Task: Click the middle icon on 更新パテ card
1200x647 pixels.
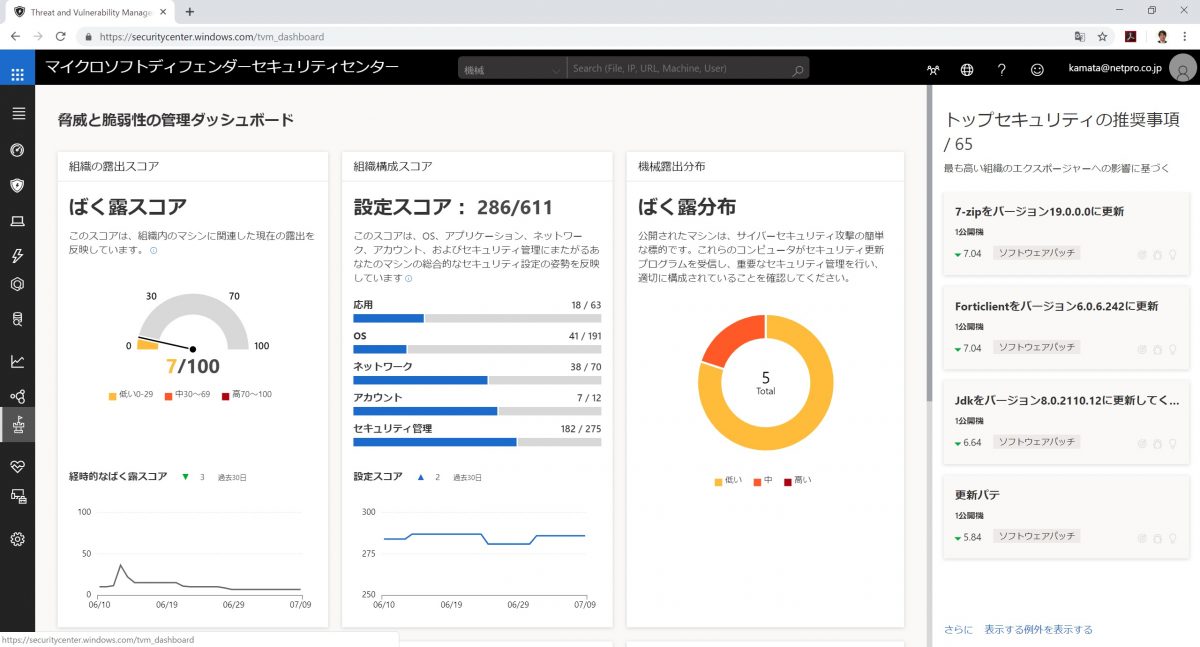Action: 1157,537
